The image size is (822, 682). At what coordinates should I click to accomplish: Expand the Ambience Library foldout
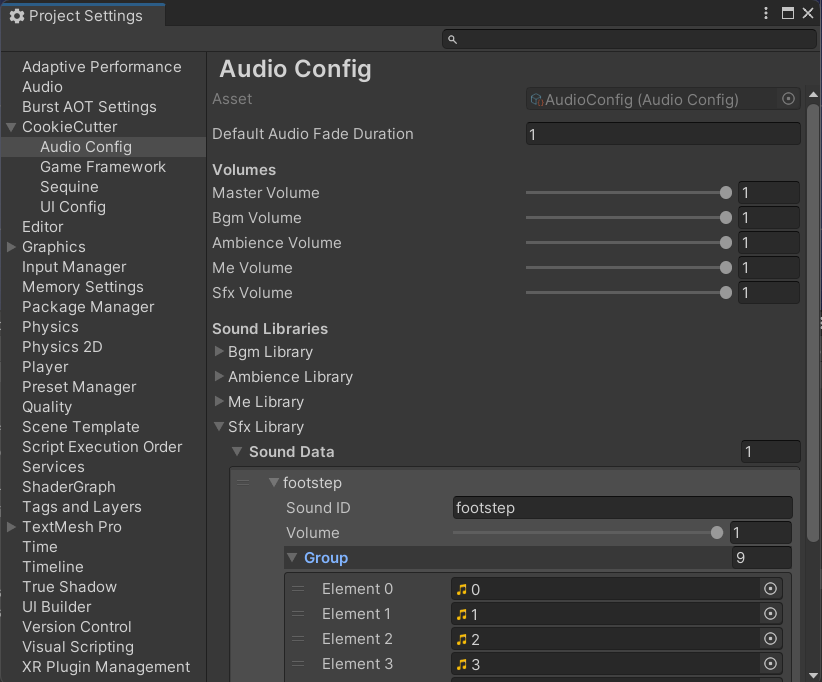tap(219, 376)
